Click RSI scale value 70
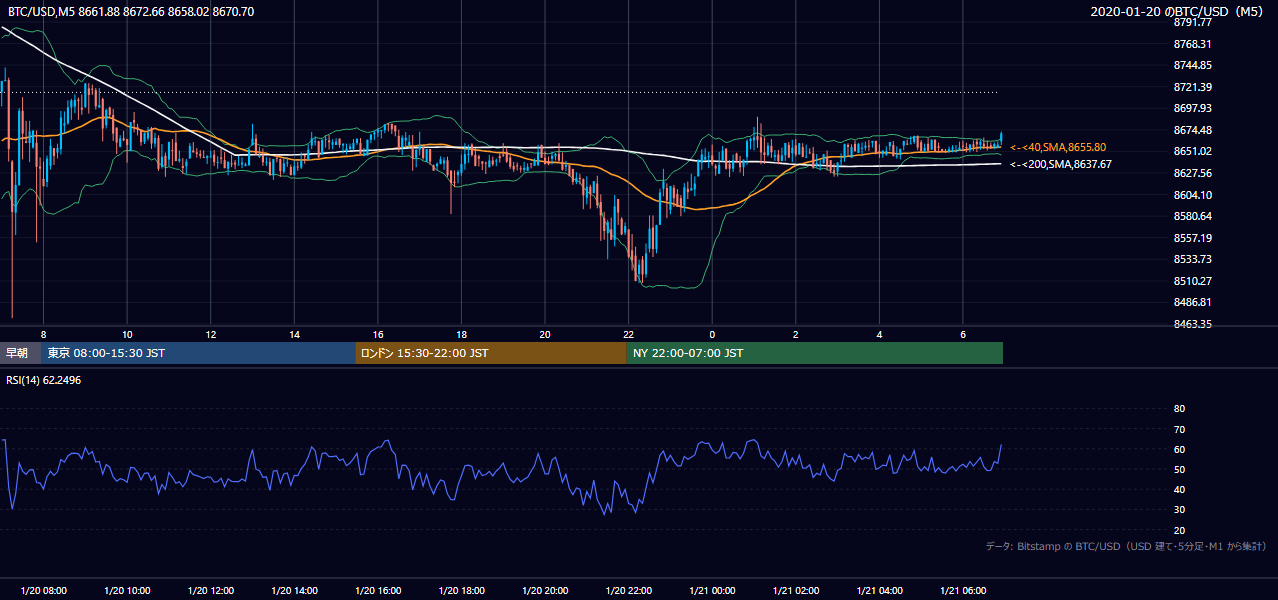1278x600 pixels. click(x=1179, y=429)
